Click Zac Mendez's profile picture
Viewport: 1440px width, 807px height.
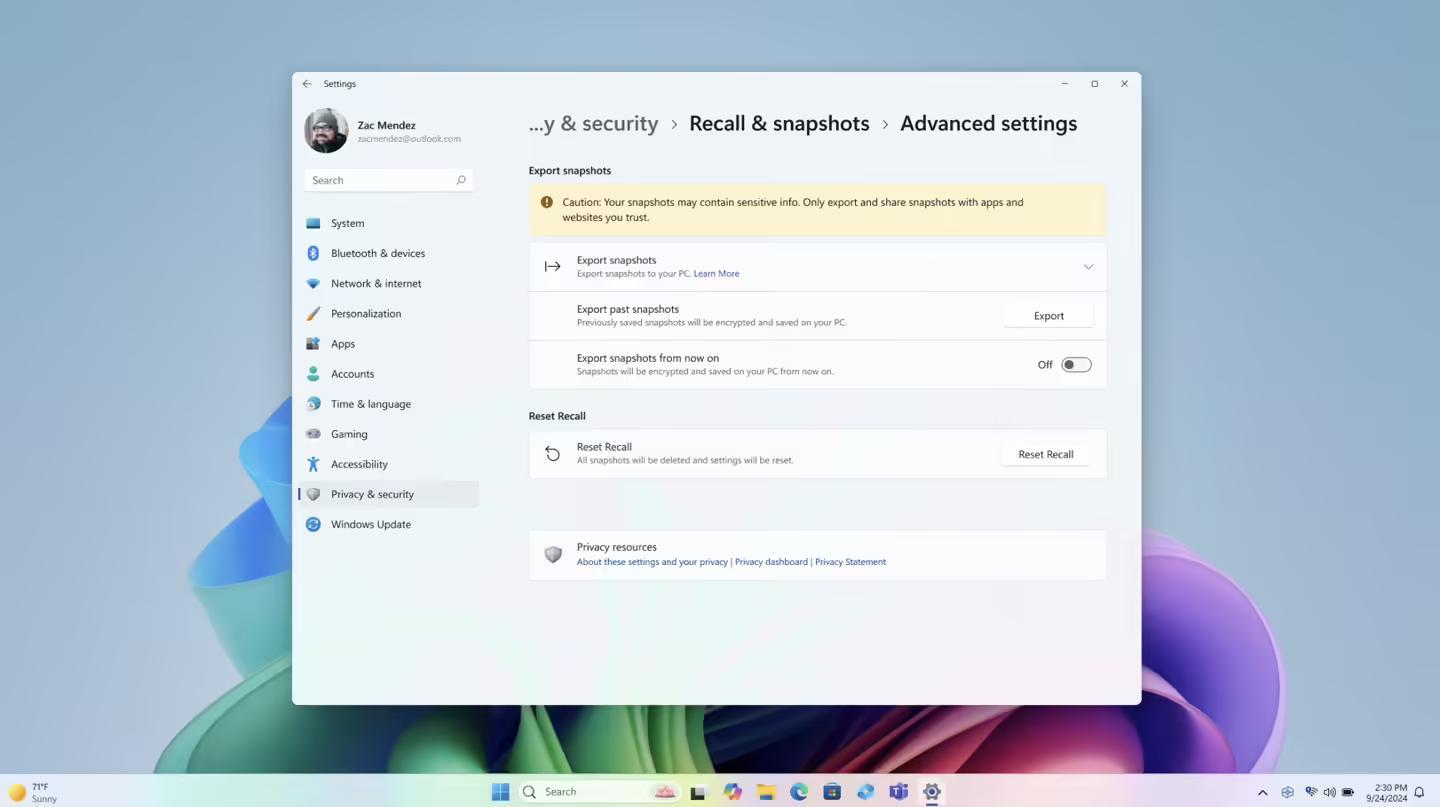326,130
